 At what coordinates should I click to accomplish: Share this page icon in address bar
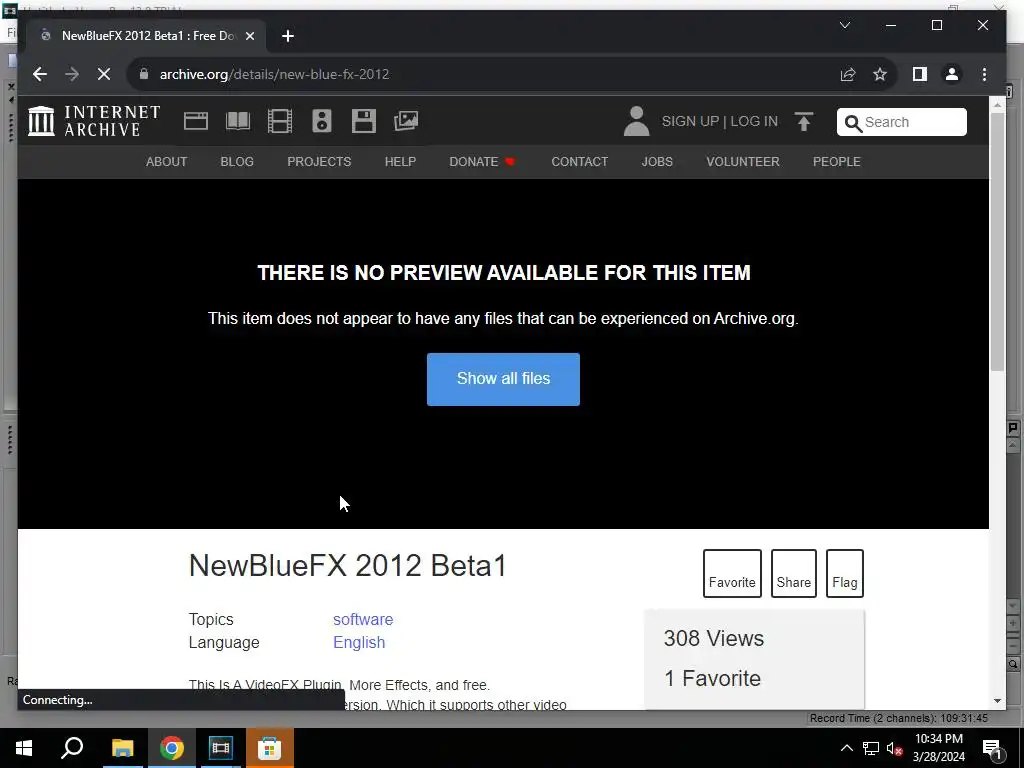[x=848, y=74]
